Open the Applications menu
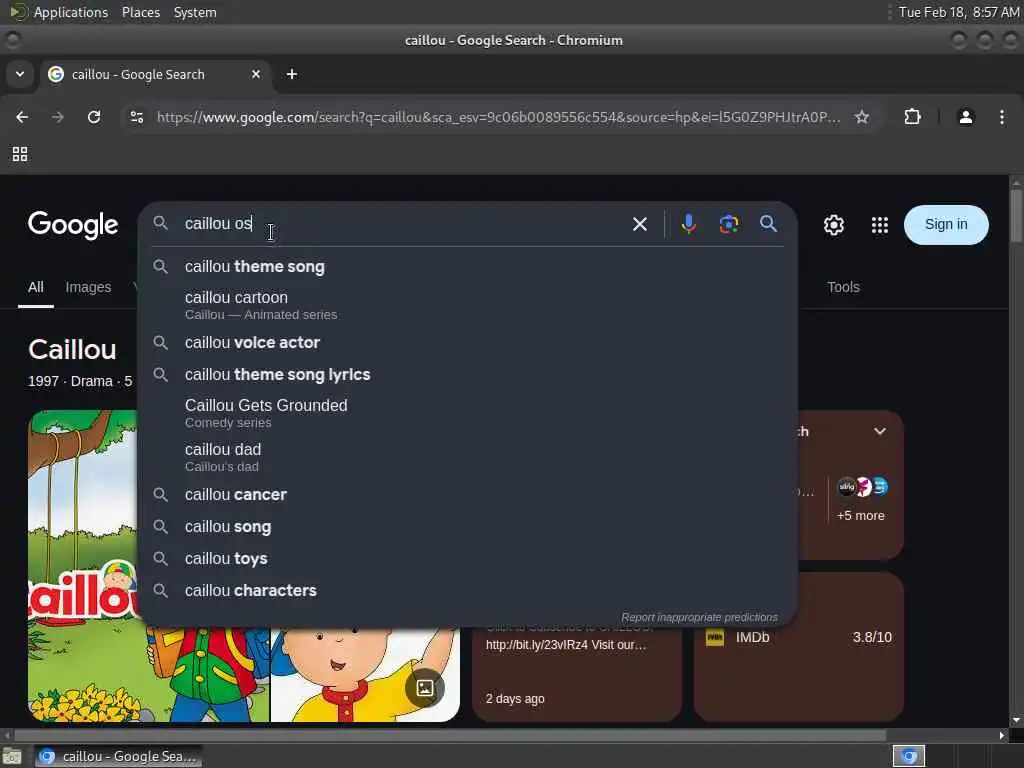This screenshot has height=768, width=1024. 71,12
